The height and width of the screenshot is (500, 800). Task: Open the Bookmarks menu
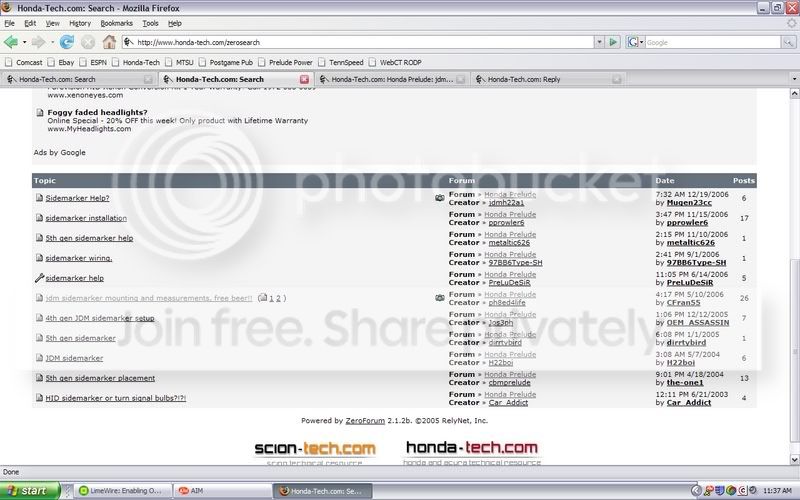[x=116, y=22]
